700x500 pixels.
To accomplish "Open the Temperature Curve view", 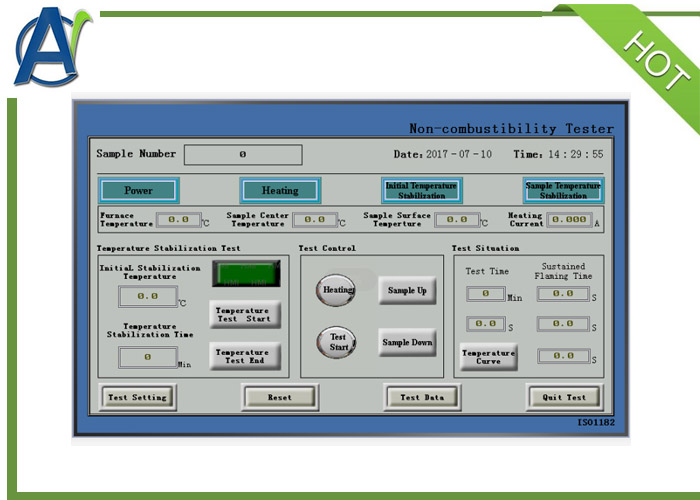I will pos(488,357).
